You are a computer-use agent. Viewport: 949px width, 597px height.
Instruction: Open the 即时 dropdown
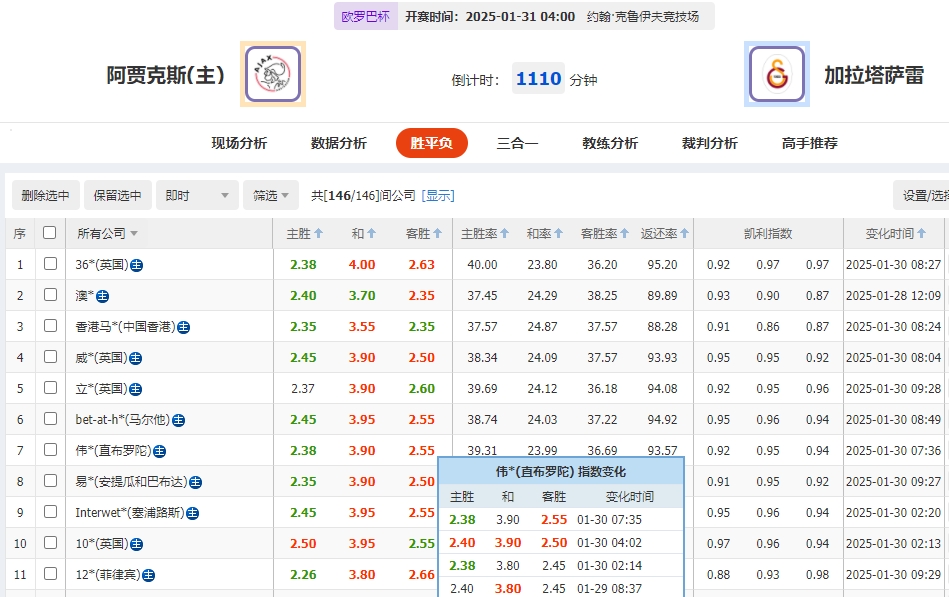click(x=196, y=195)
